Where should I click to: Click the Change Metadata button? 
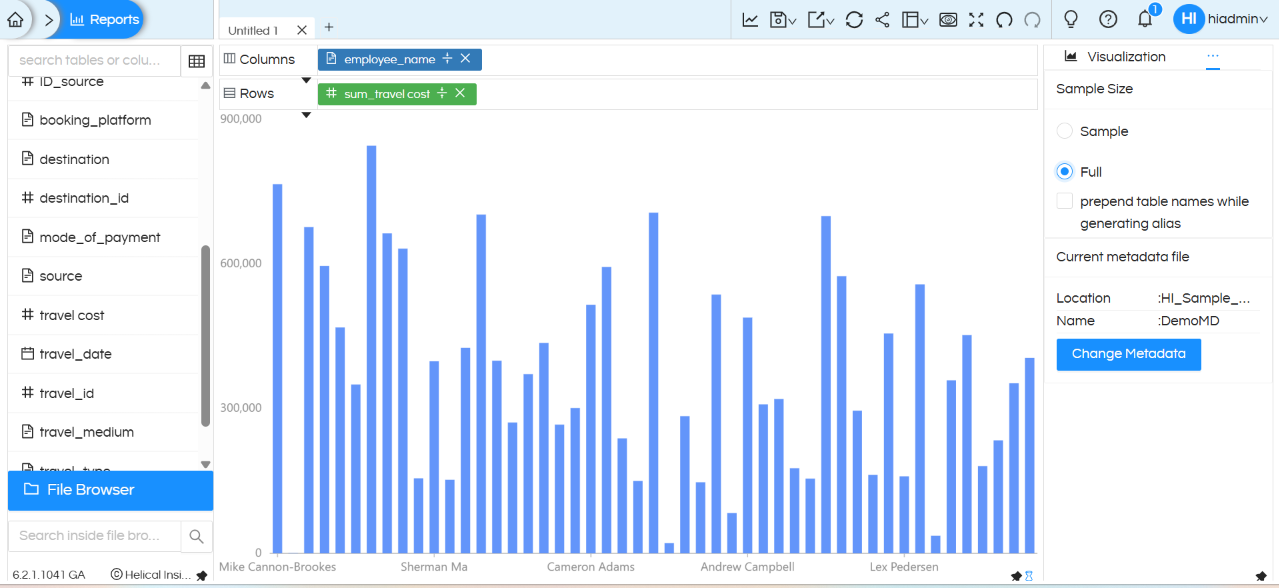(1129, 354)
